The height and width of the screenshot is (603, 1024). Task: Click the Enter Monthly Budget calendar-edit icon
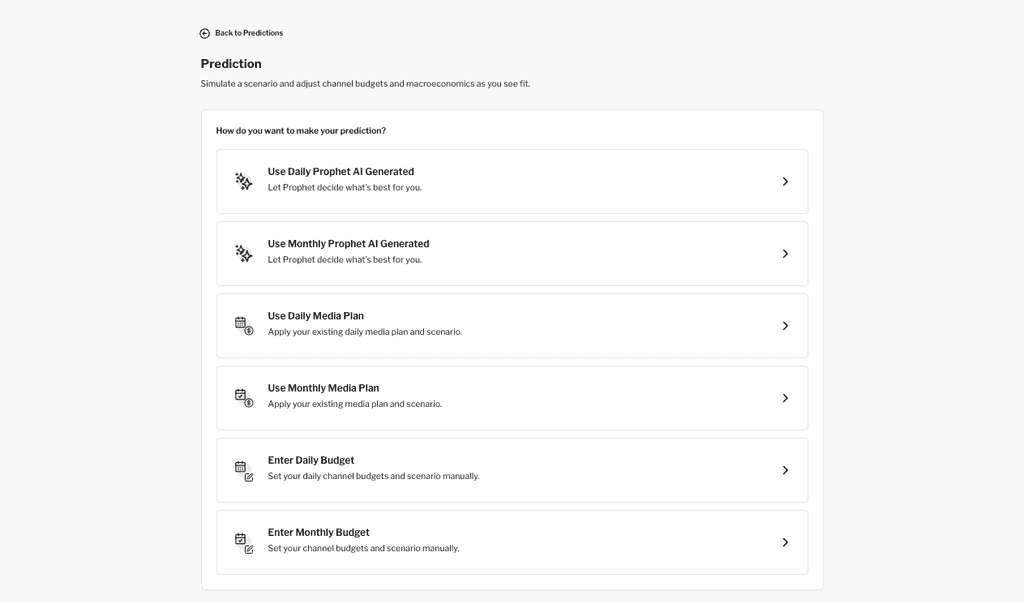(244, 542)
